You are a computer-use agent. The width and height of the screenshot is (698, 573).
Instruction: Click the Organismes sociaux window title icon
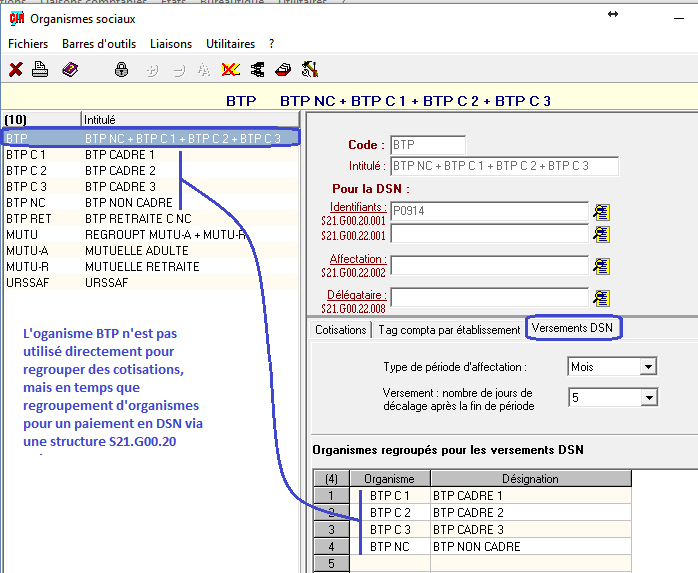pyautogui.click(x=17, y=19)
